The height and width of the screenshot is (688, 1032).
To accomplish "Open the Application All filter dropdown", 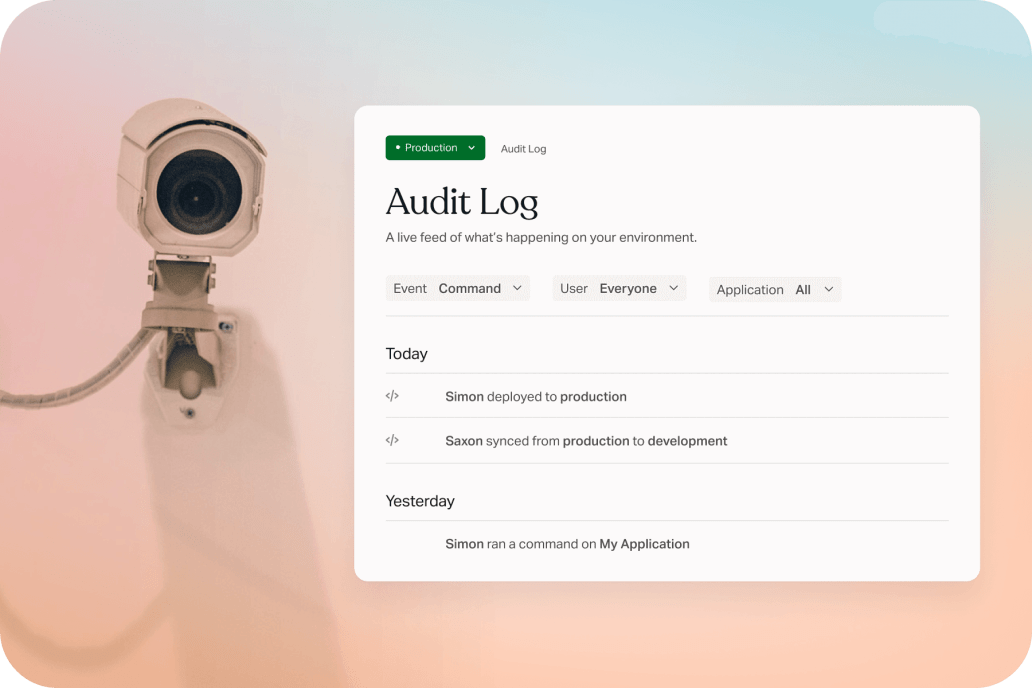I will (x=775, y=290).
